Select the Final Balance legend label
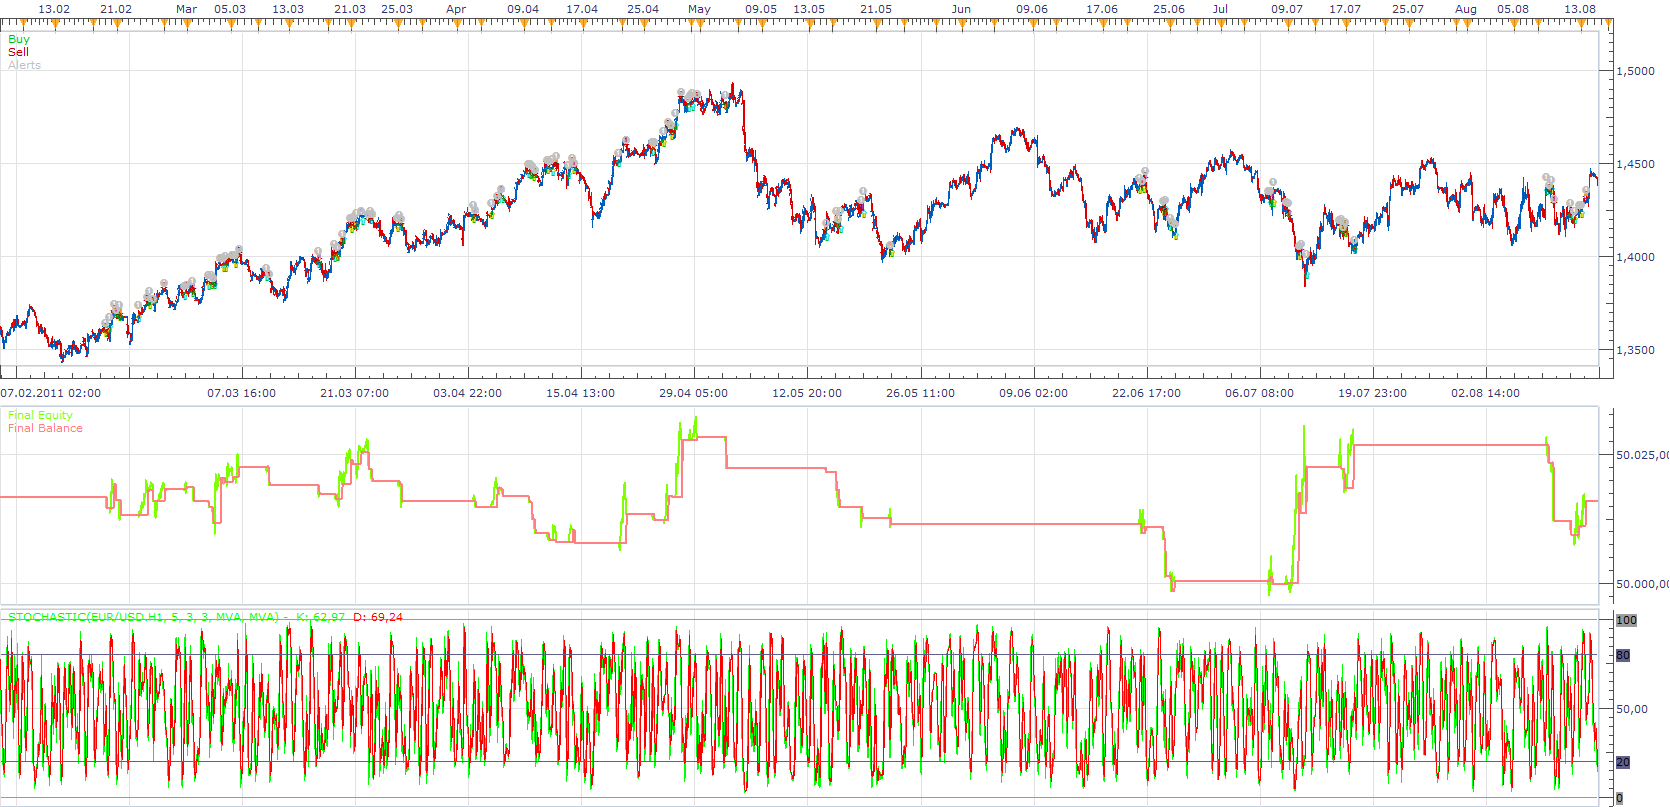Image resolution: width=1670 pixels, height=807 pixels. tap(45, 428)
